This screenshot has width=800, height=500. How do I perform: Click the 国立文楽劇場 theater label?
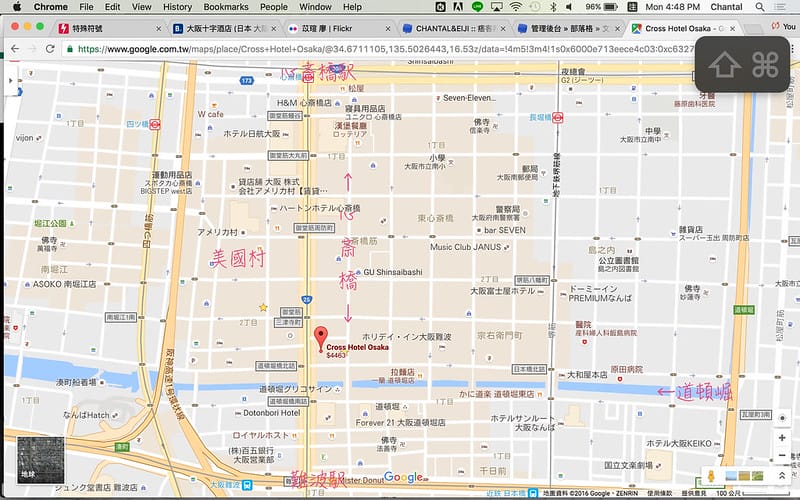point(628,465)
